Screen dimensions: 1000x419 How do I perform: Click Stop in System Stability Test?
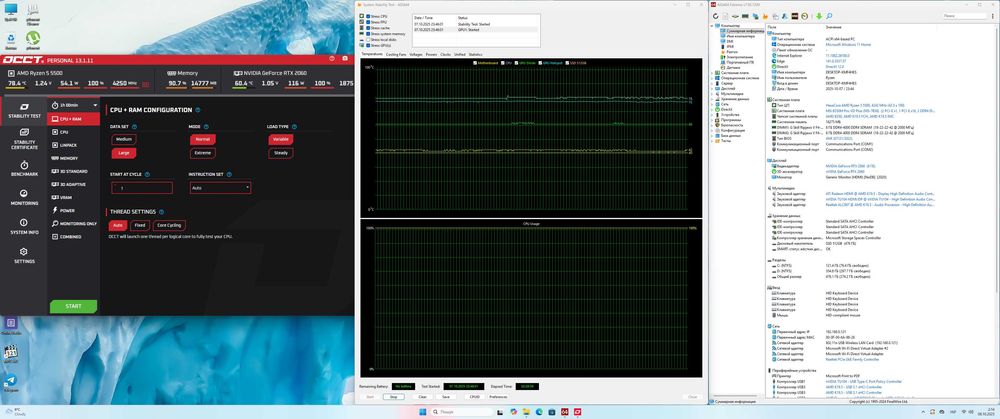[393, 397]
